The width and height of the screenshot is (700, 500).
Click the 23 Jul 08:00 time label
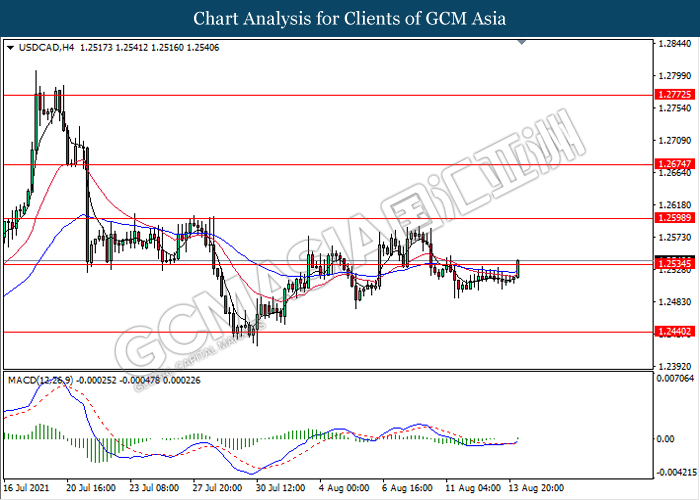pyautogui.click(x=154, y=488)
